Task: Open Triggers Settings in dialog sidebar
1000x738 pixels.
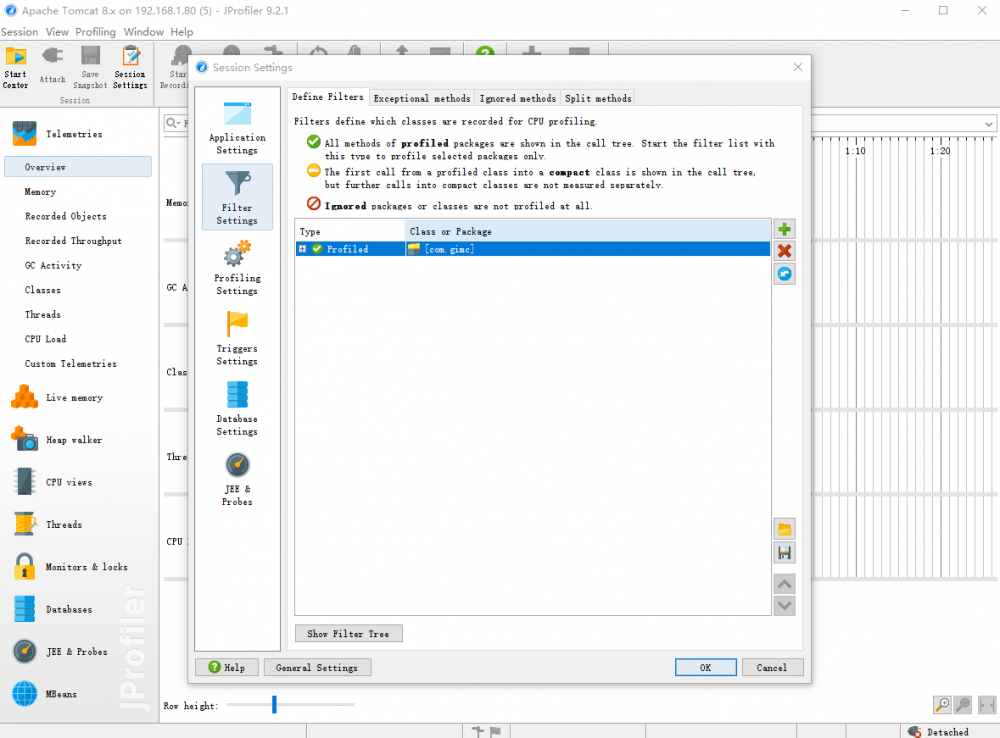Action: (x=237, y=338)
